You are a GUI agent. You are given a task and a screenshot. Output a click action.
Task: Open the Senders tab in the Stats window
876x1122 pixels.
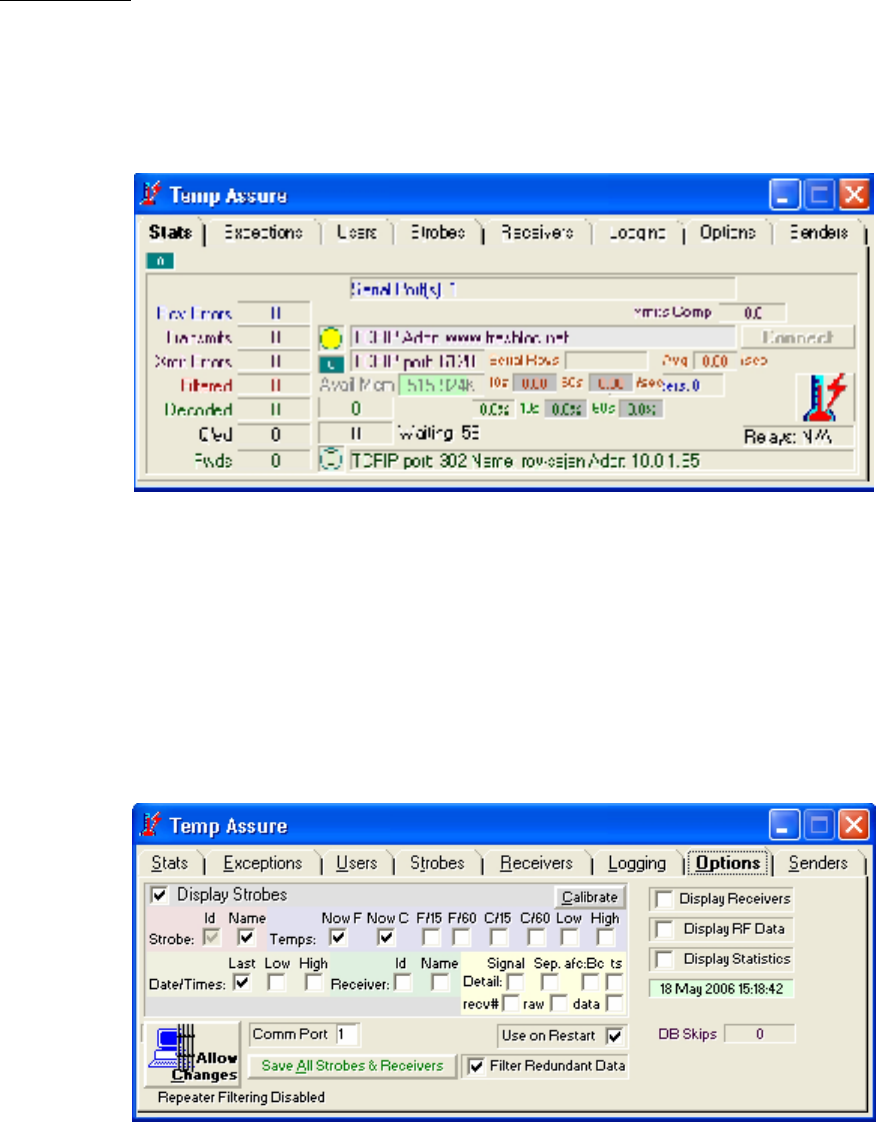[818, 233]
